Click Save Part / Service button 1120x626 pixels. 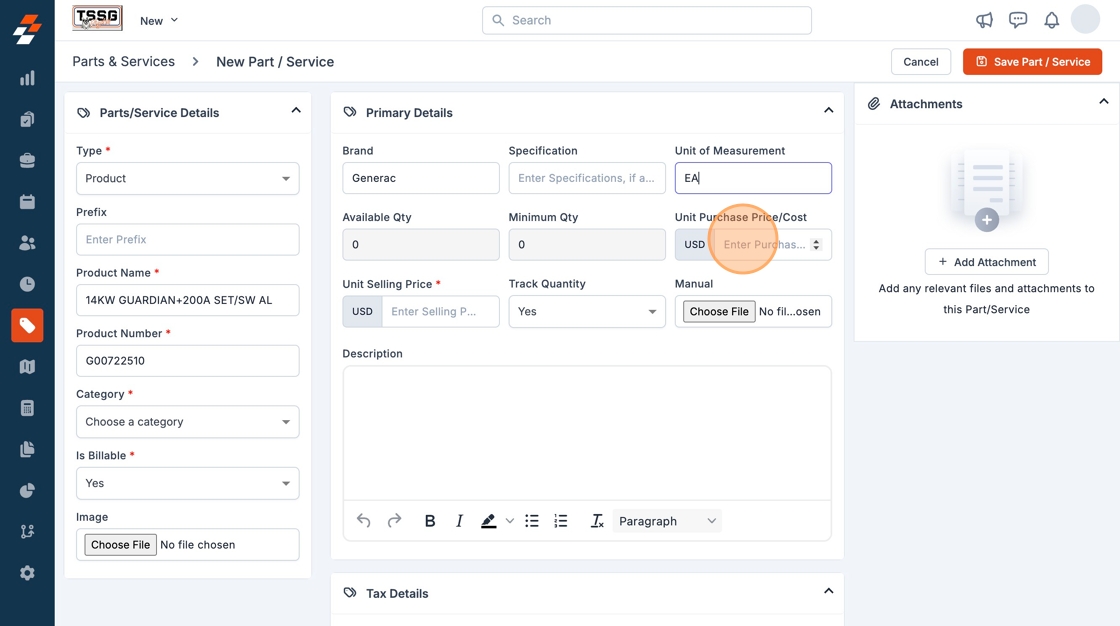1032,62
